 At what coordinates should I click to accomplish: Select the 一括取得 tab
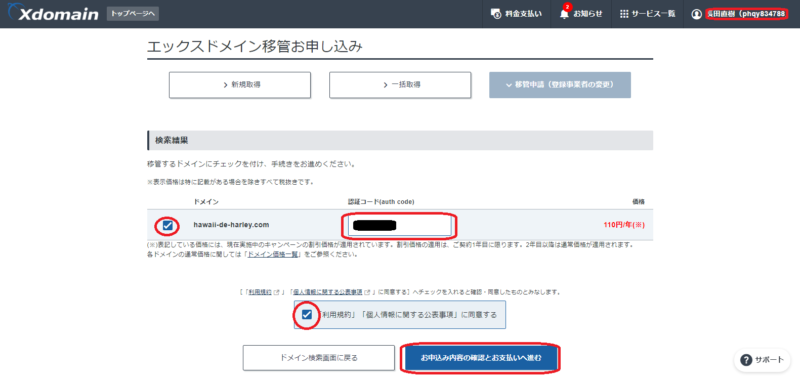pos(400,85)
